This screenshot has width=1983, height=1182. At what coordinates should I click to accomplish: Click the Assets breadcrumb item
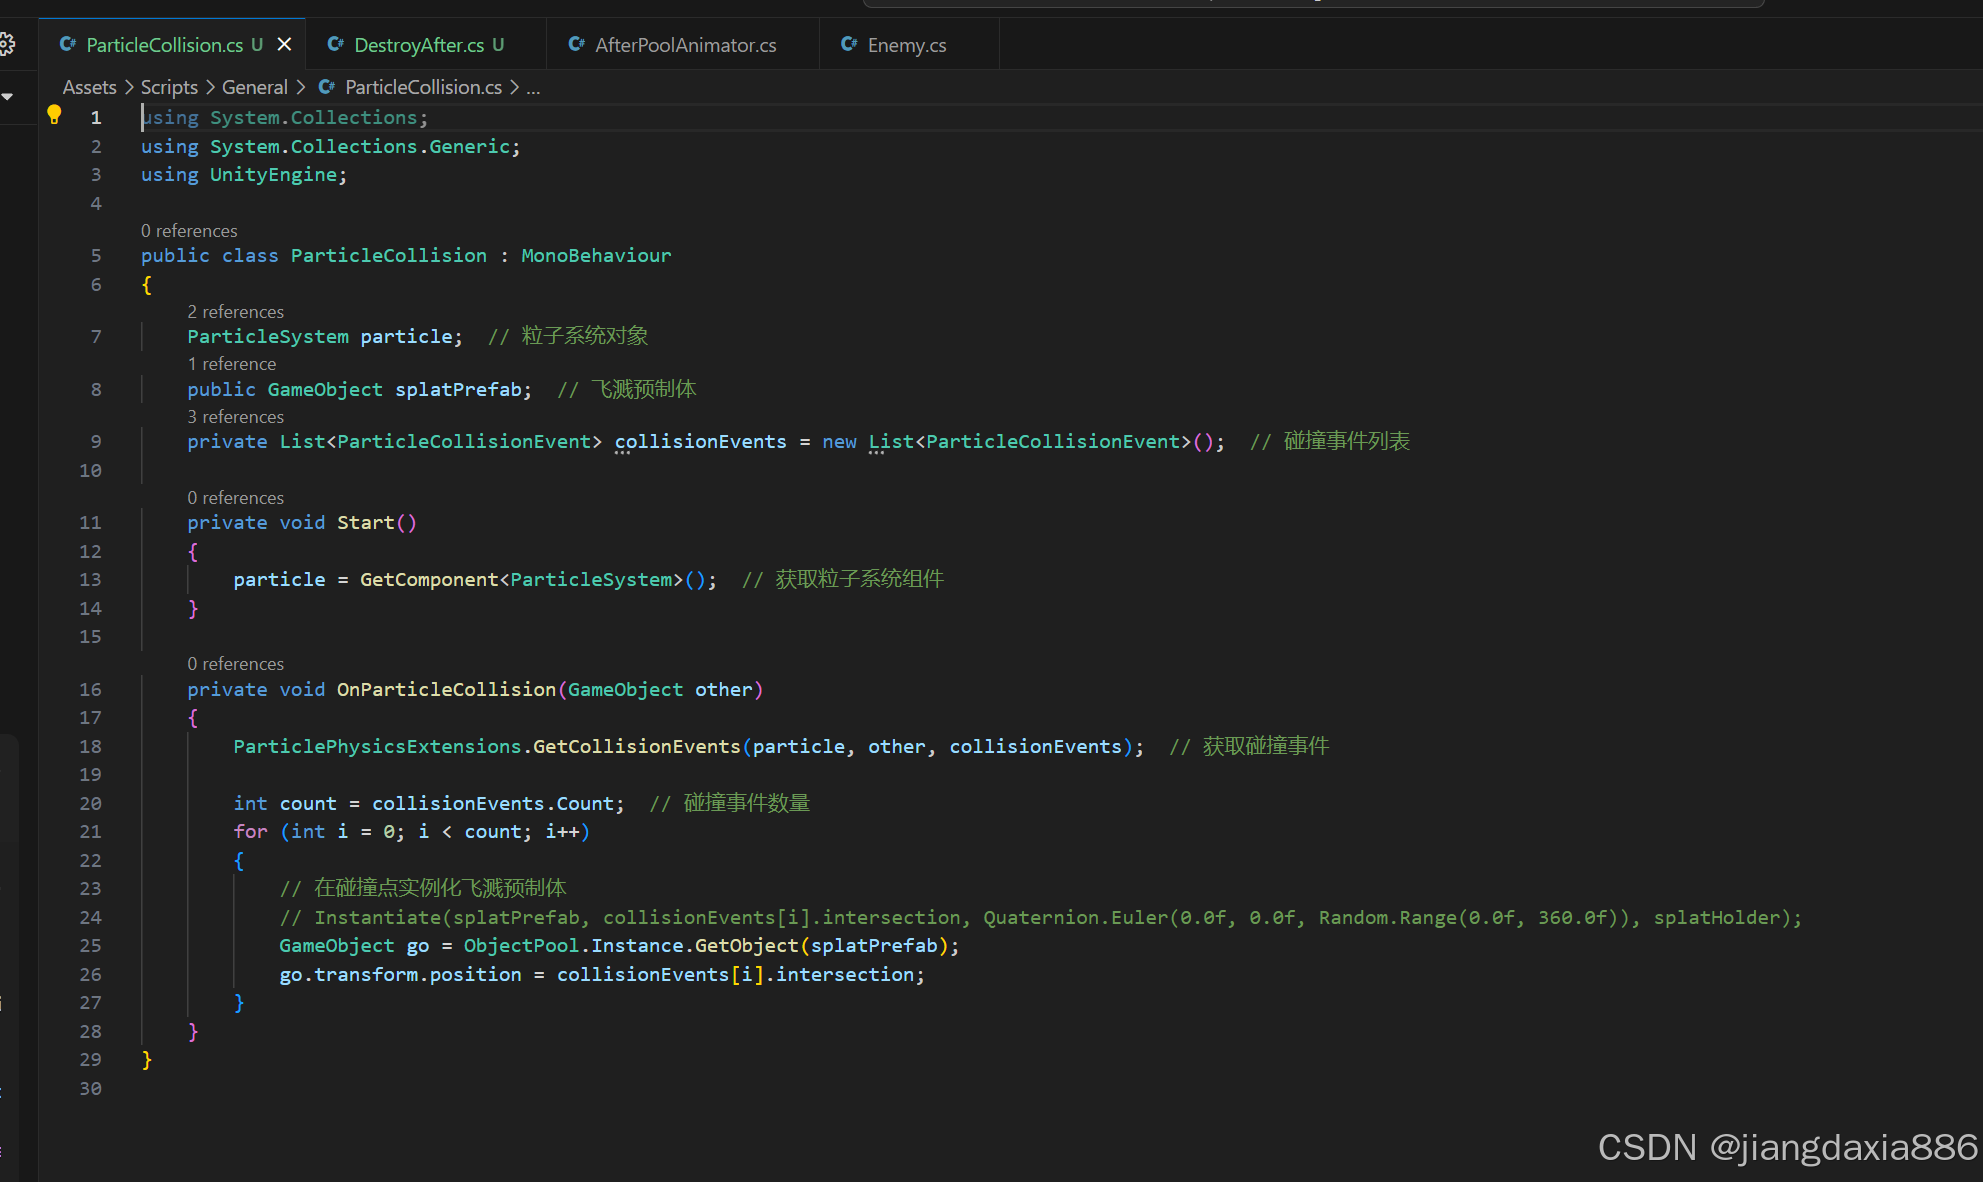click(x=89, y=87)
